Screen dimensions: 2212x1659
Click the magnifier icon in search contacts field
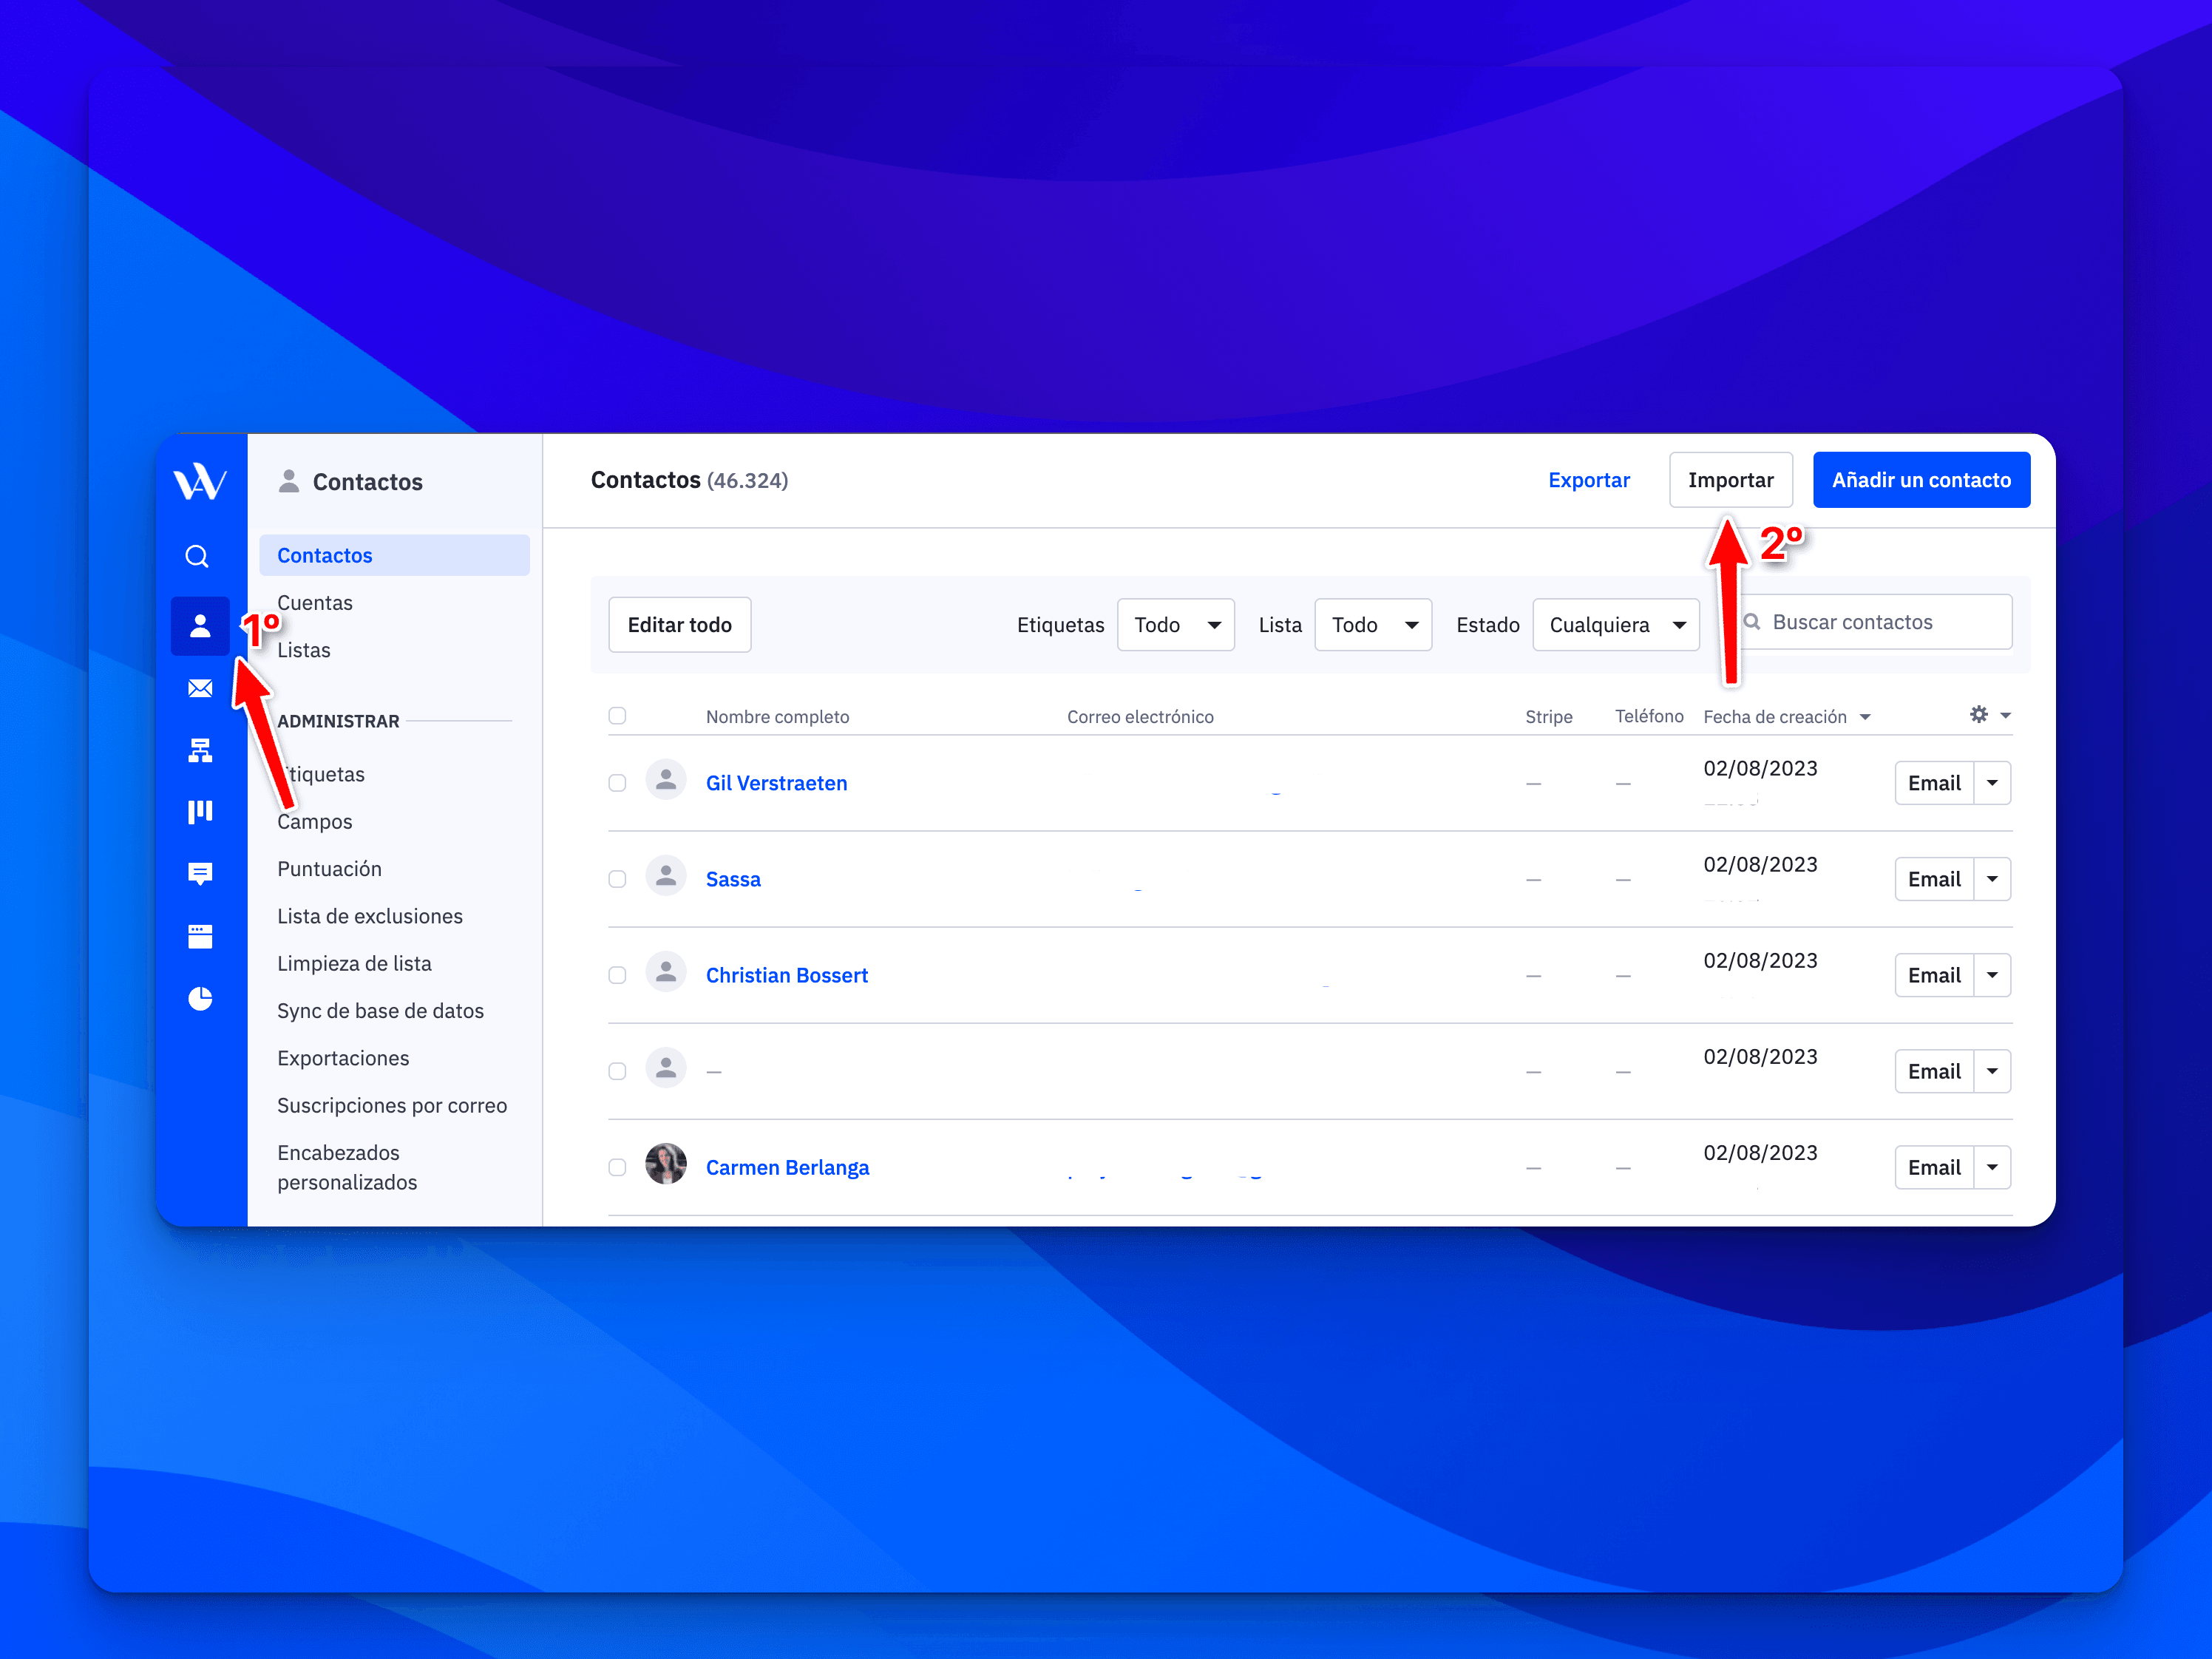tap(1752, 622)
